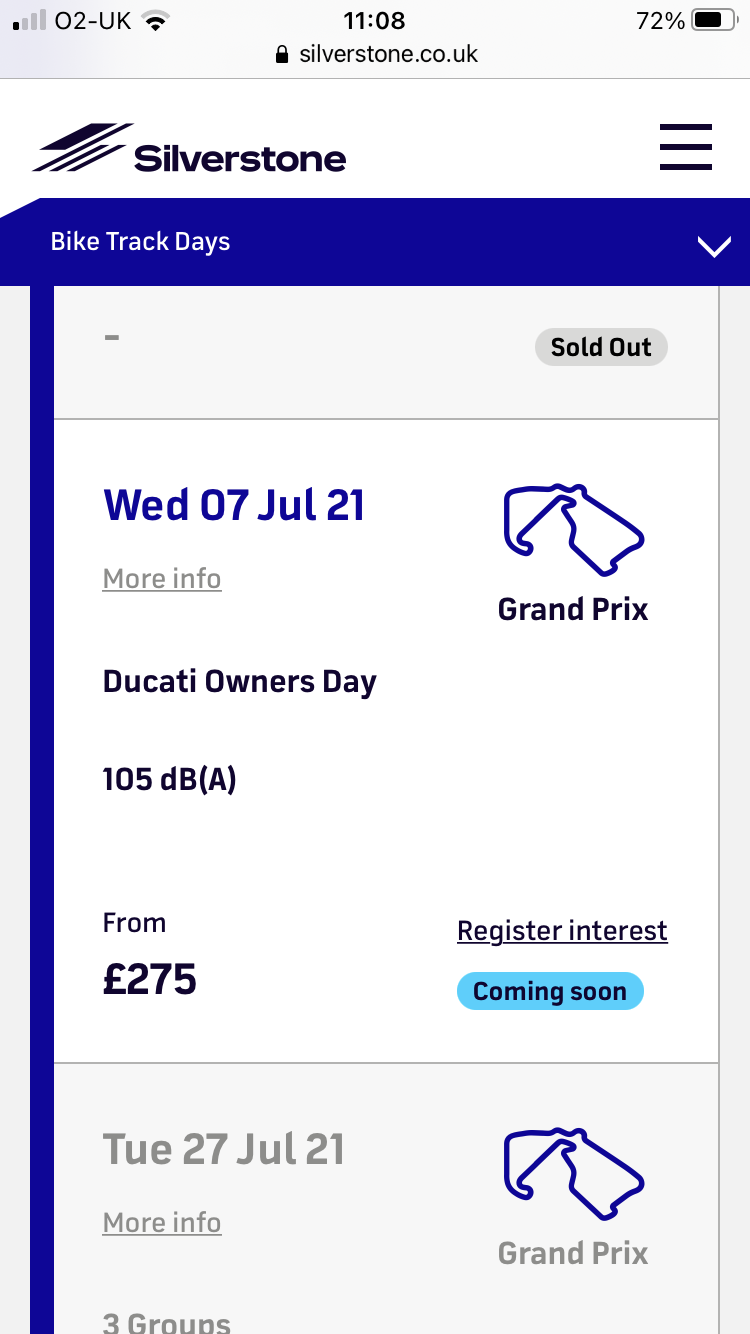Click the Coming soon badge

[550, 992]
